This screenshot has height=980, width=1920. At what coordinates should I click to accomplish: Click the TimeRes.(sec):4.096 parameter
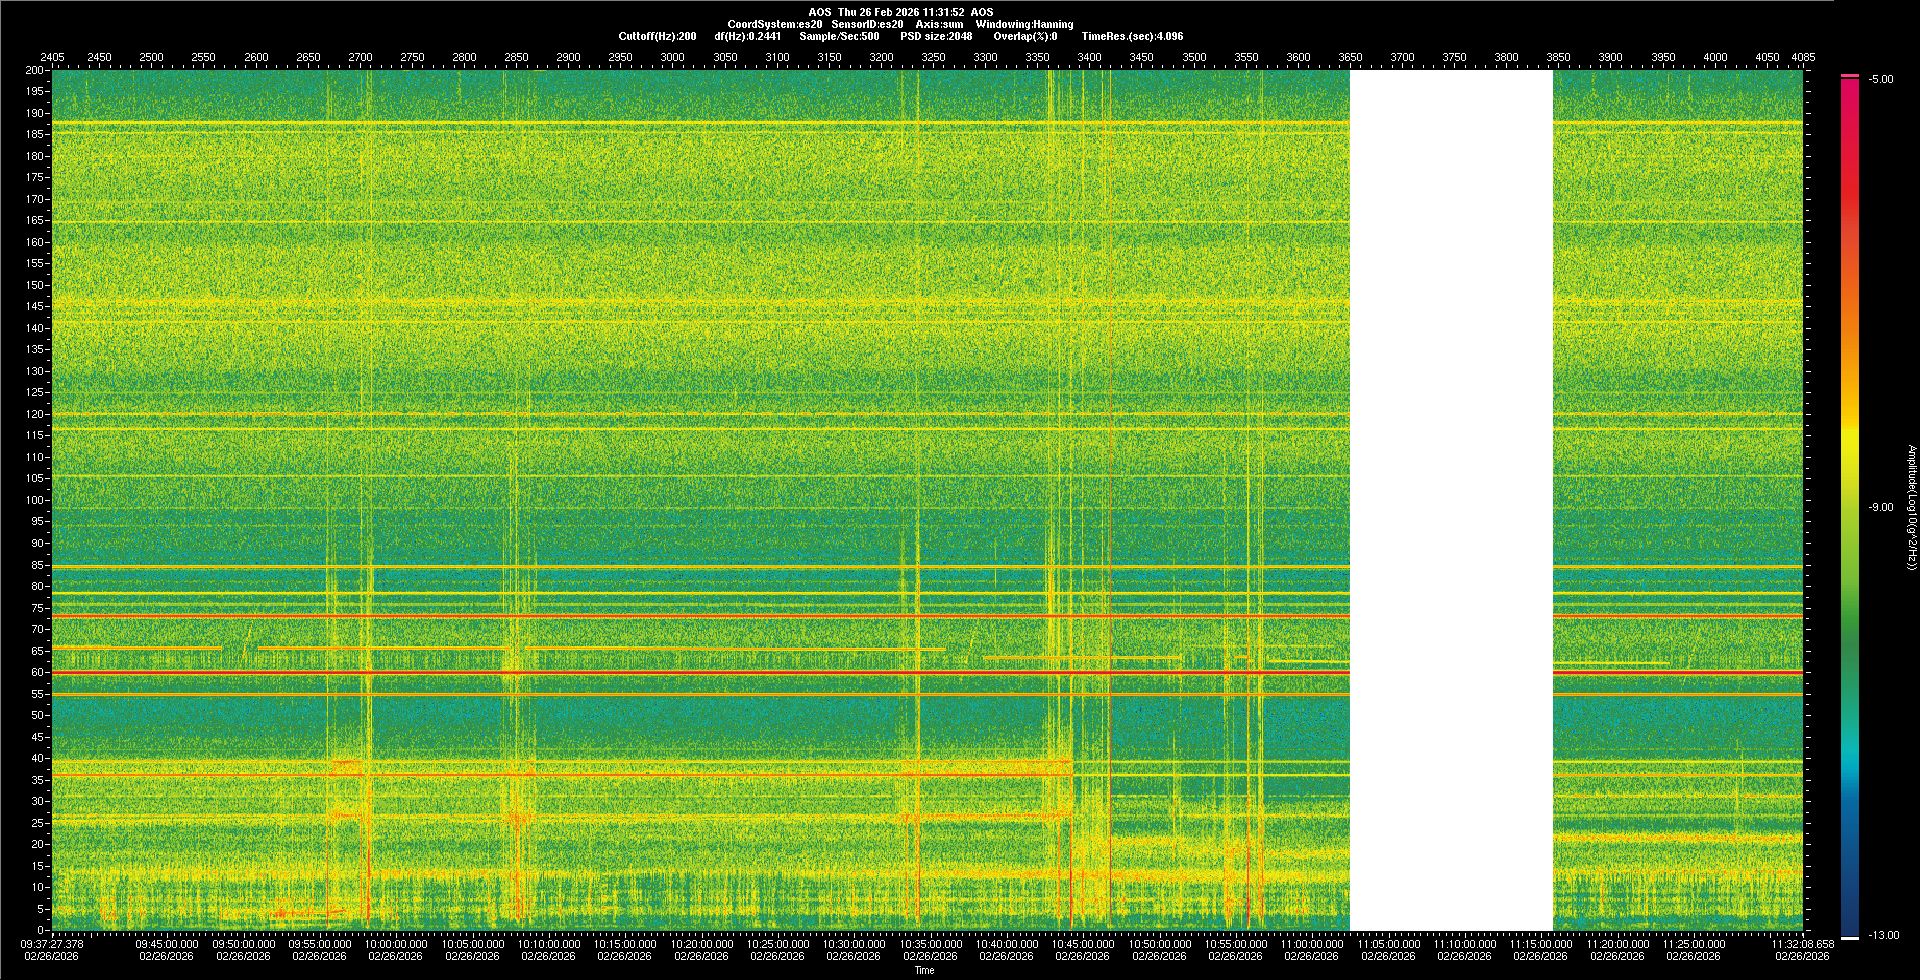pos(1132,36)
